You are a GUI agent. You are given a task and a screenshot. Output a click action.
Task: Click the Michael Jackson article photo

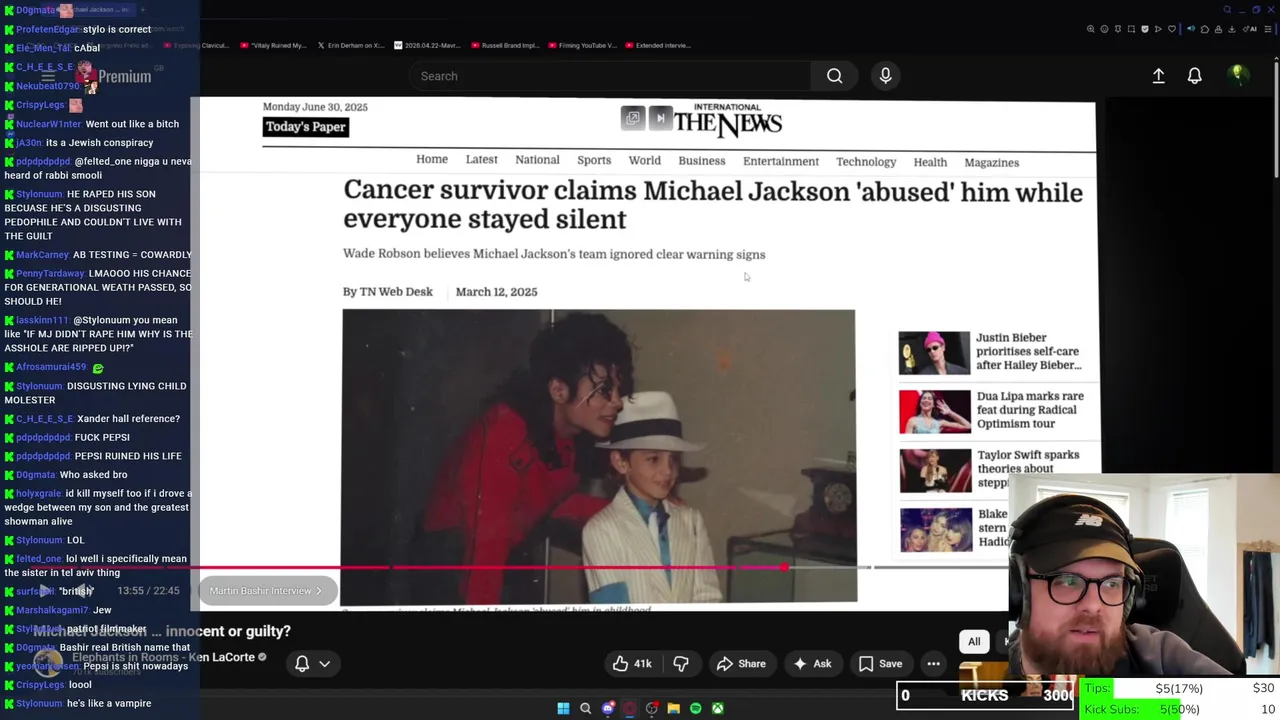[x=599, y=456]
